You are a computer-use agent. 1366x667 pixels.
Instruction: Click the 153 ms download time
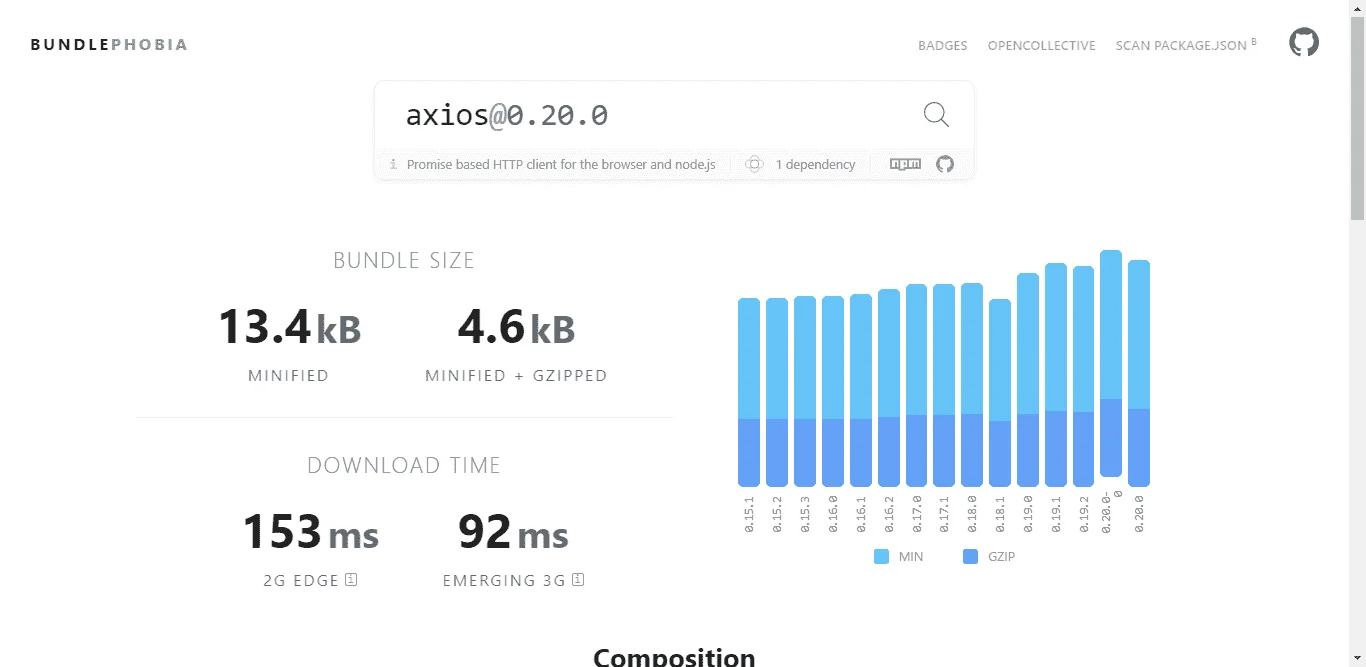(311, 532)
